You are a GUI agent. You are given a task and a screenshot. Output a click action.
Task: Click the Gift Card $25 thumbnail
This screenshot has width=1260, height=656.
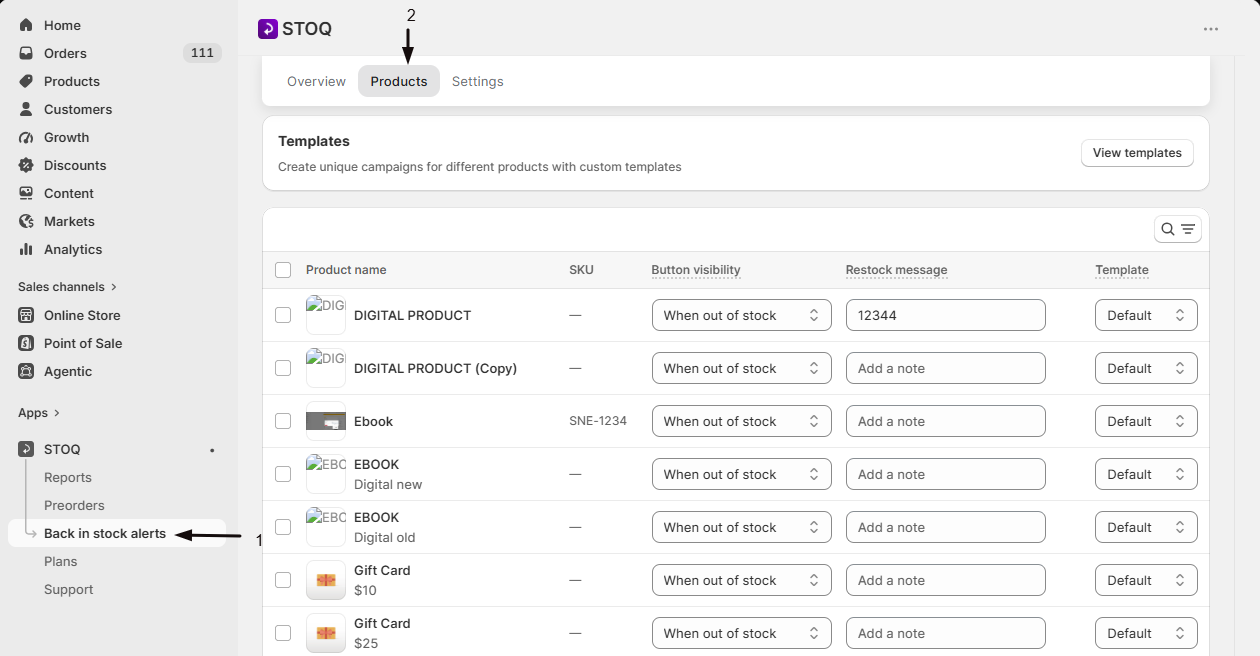326,633
